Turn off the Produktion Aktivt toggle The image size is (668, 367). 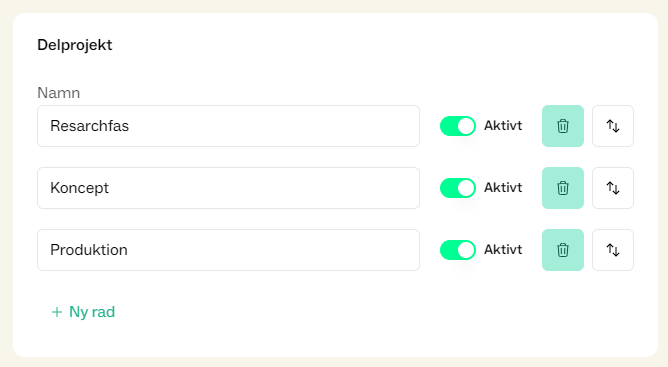pos(458,250)
